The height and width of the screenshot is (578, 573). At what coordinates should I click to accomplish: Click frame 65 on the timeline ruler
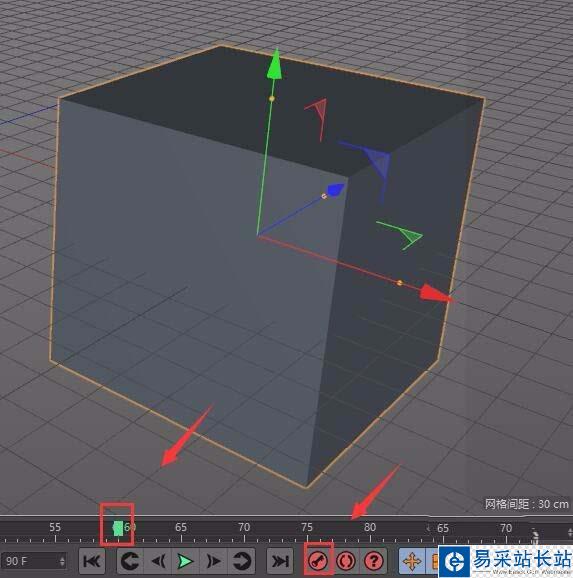point(181,527)
